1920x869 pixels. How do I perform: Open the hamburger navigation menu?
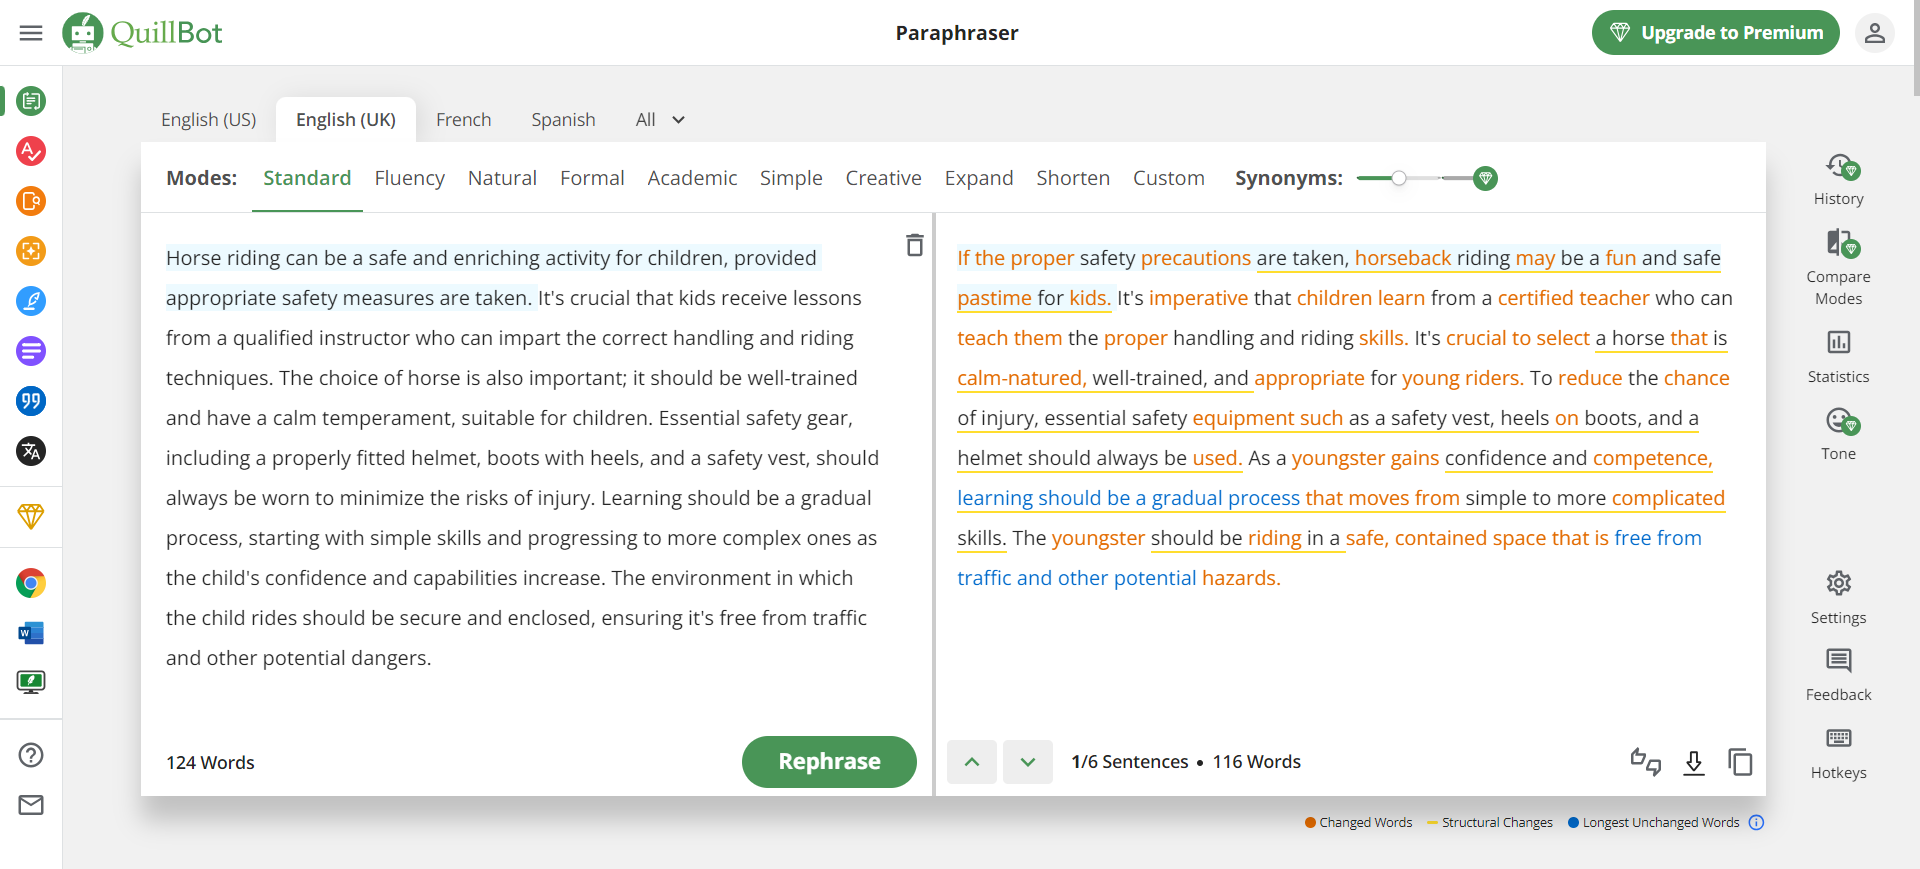(31, 33)
